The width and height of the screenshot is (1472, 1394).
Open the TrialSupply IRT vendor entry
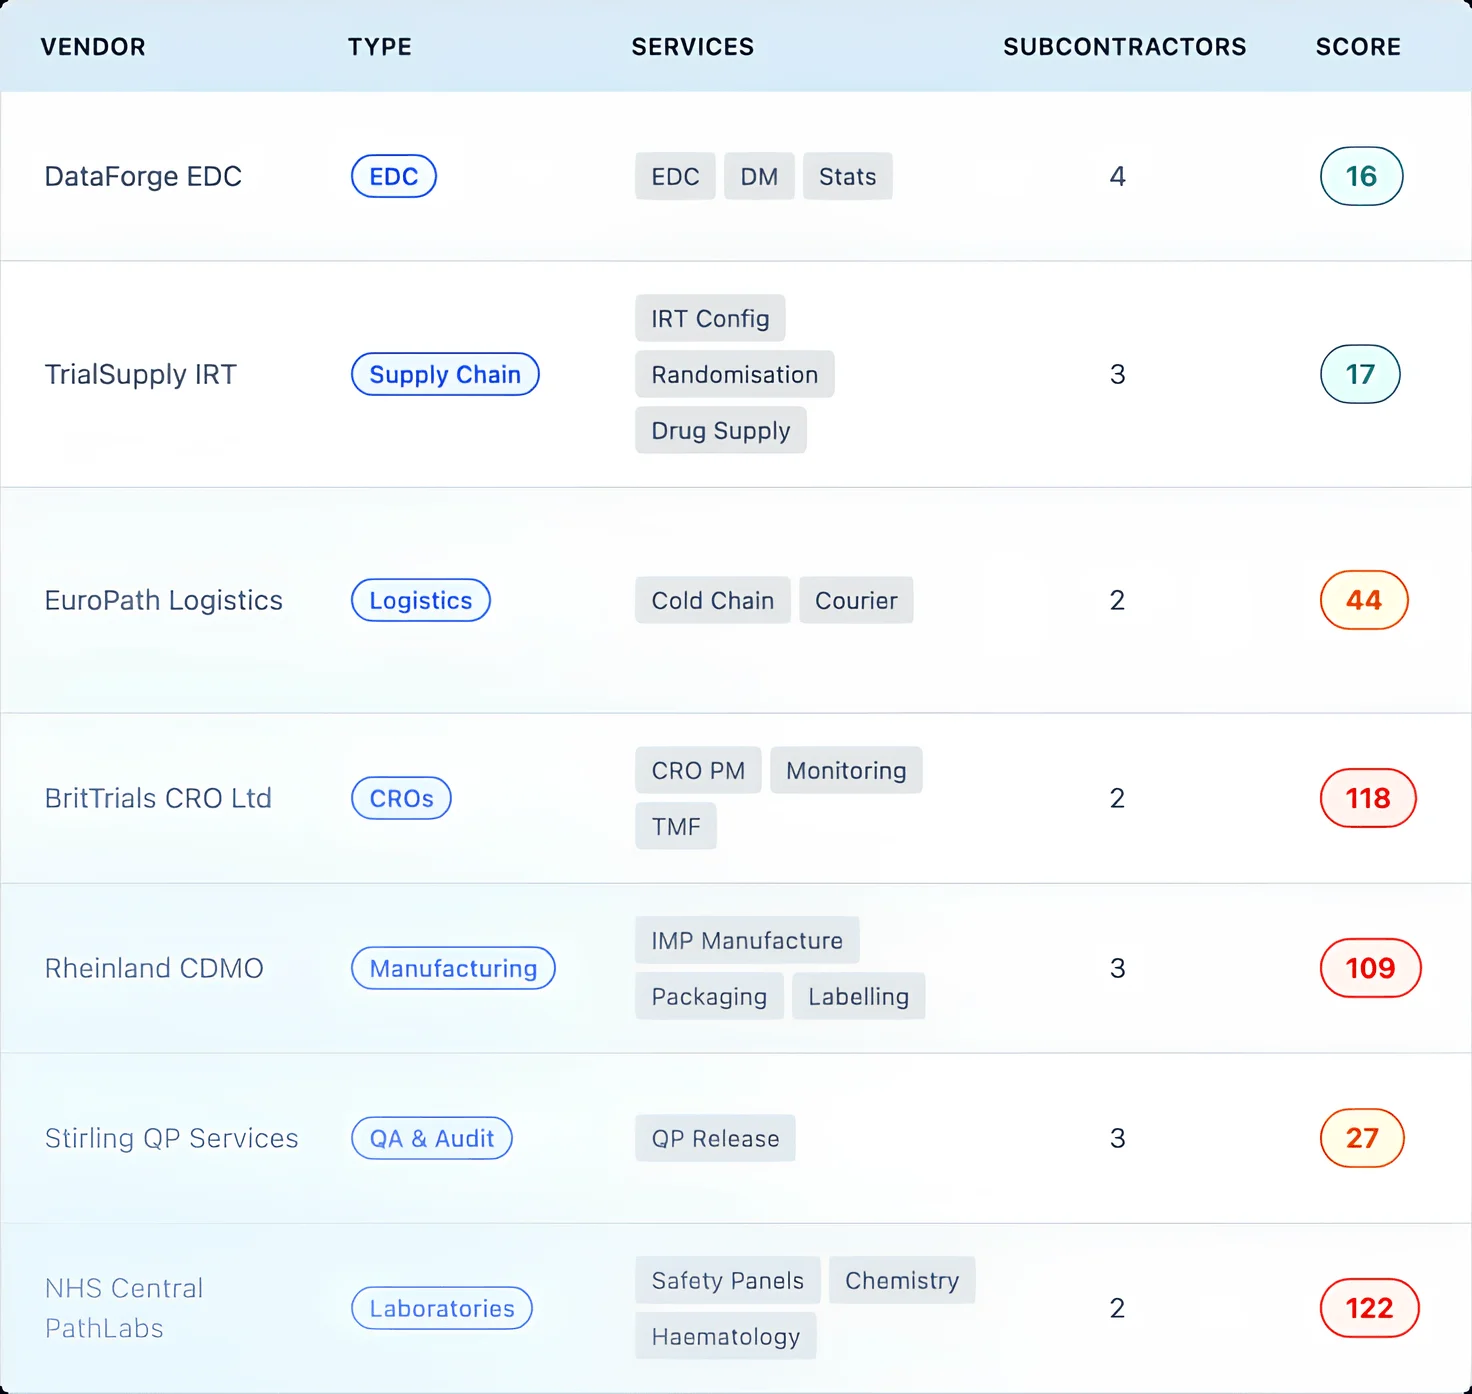coord(140,374)
